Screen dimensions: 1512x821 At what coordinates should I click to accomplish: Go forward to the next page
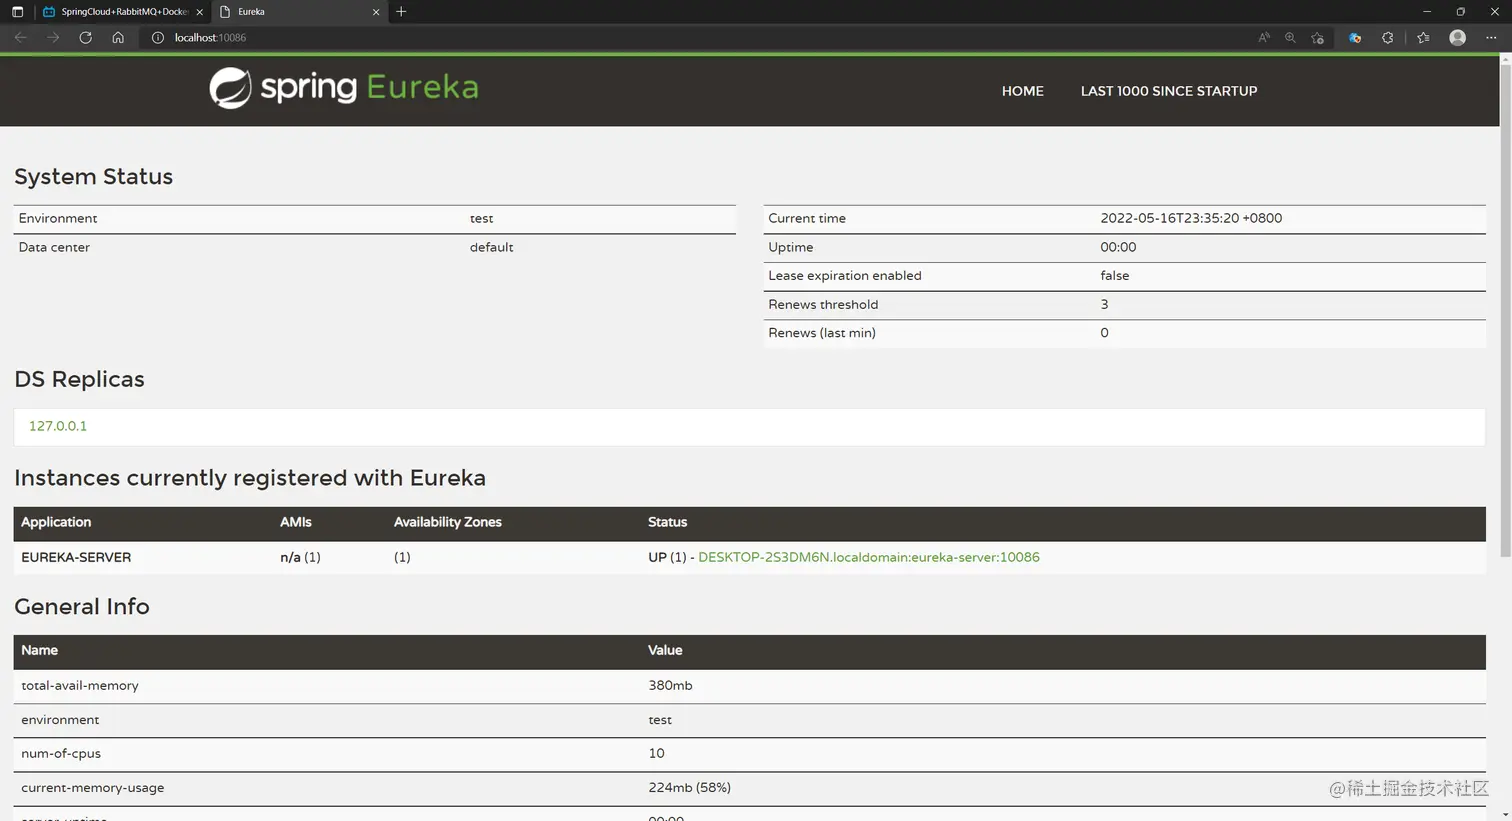[53, 37]
